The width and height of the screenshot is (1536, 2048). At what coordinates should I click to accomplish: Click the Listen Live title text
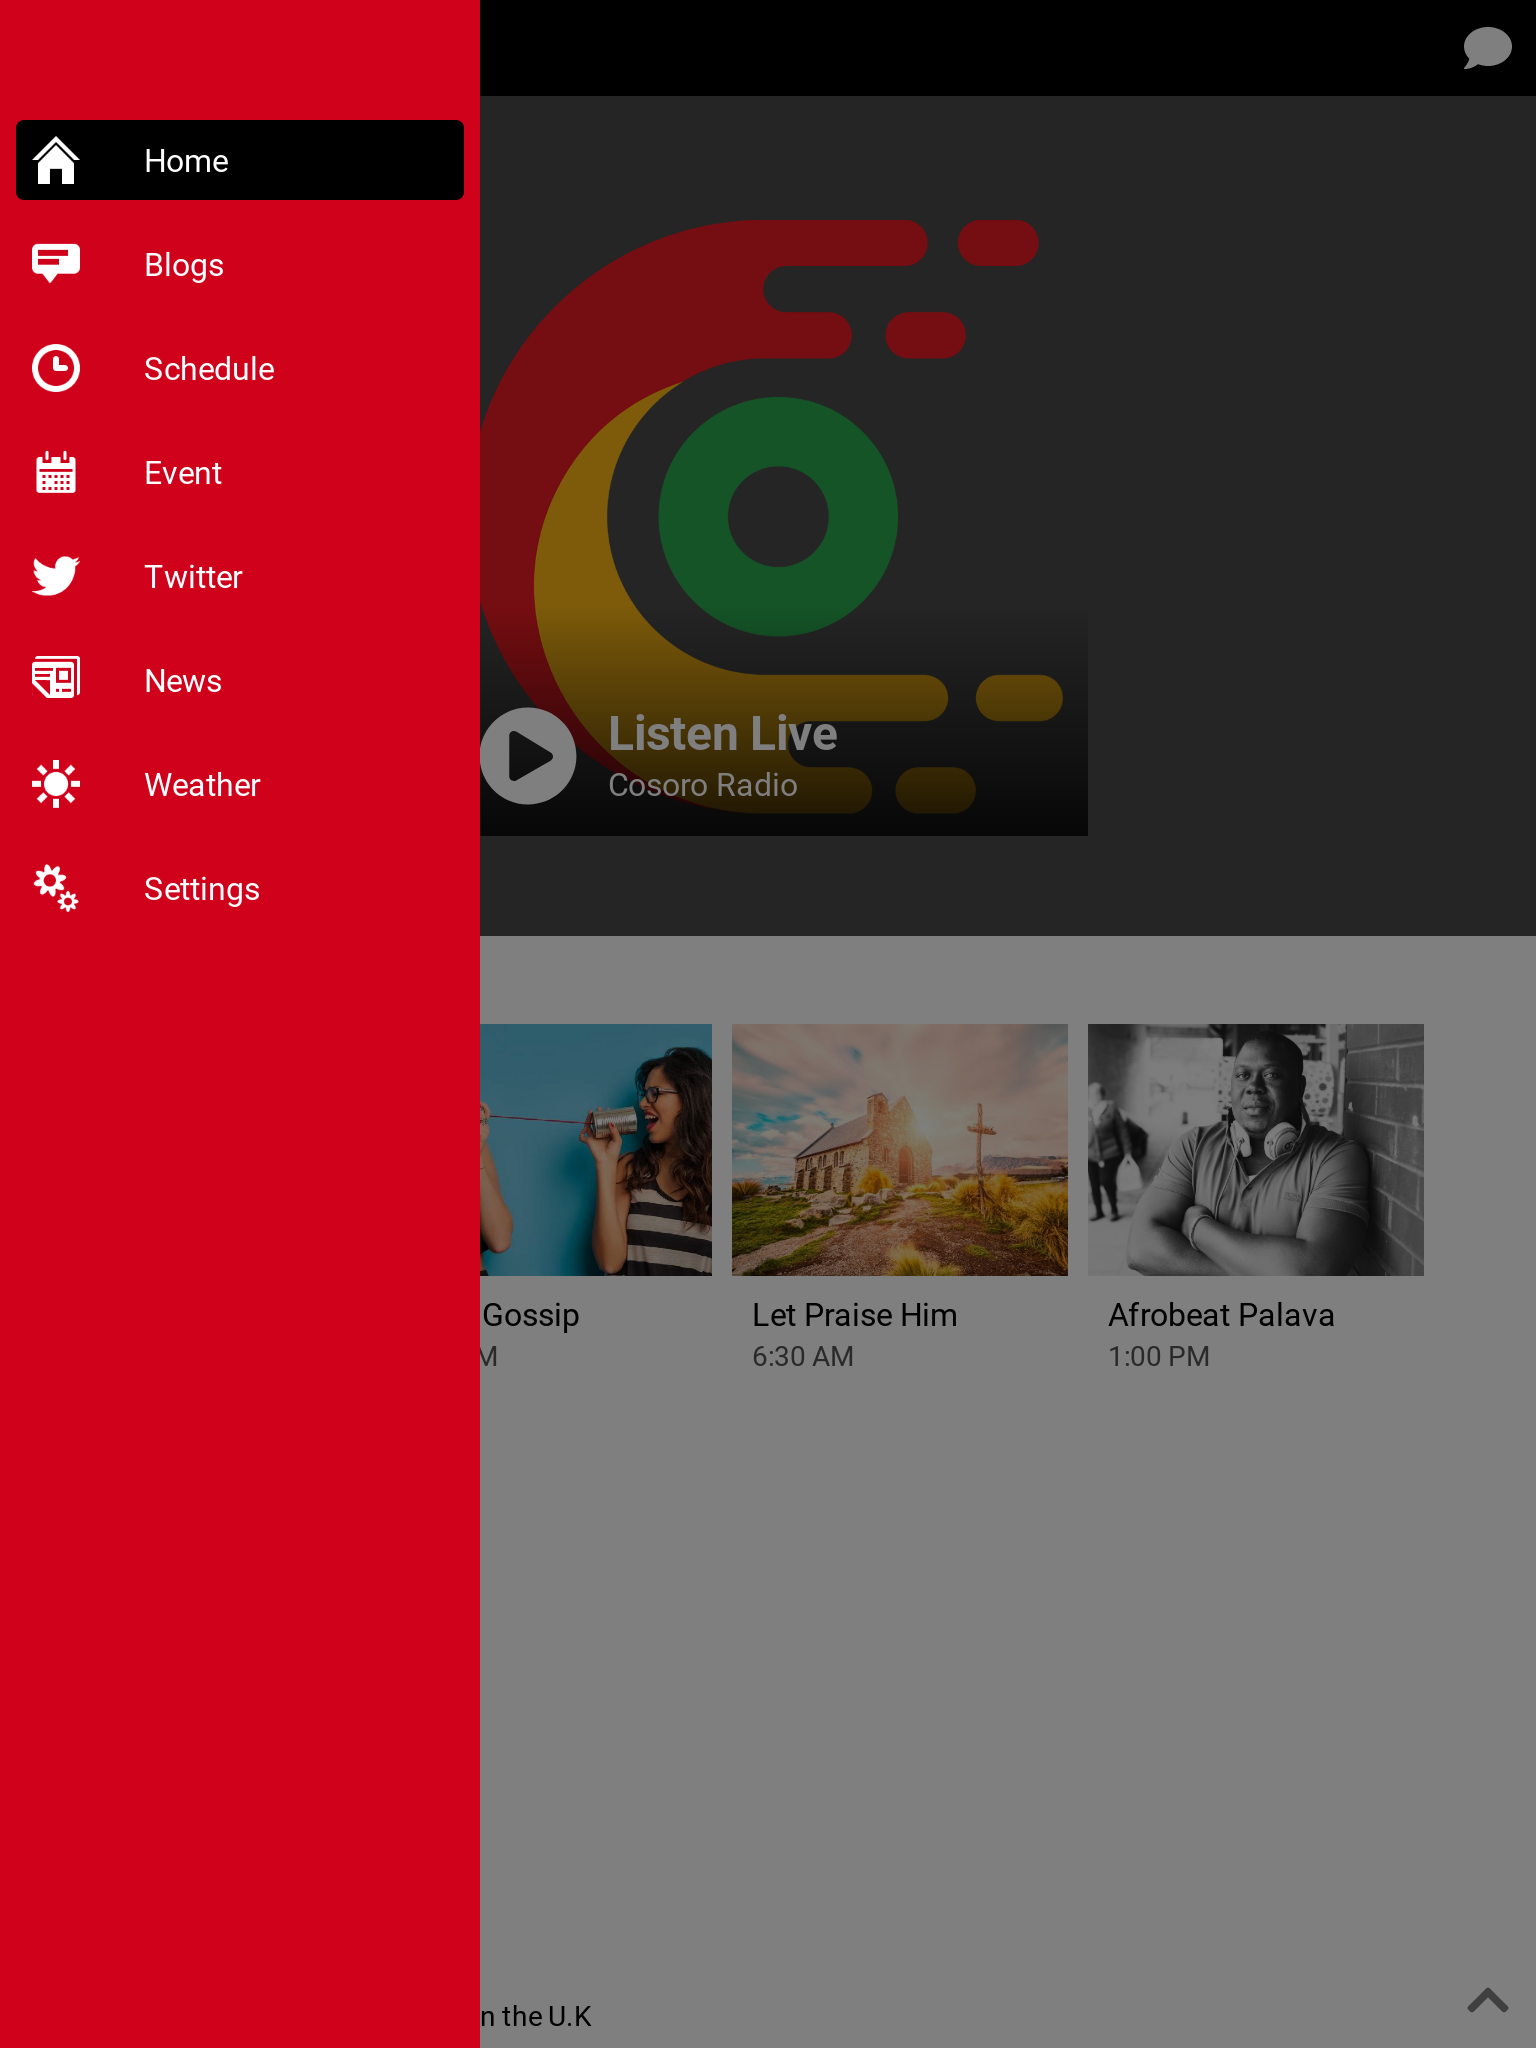click(722, 733)
